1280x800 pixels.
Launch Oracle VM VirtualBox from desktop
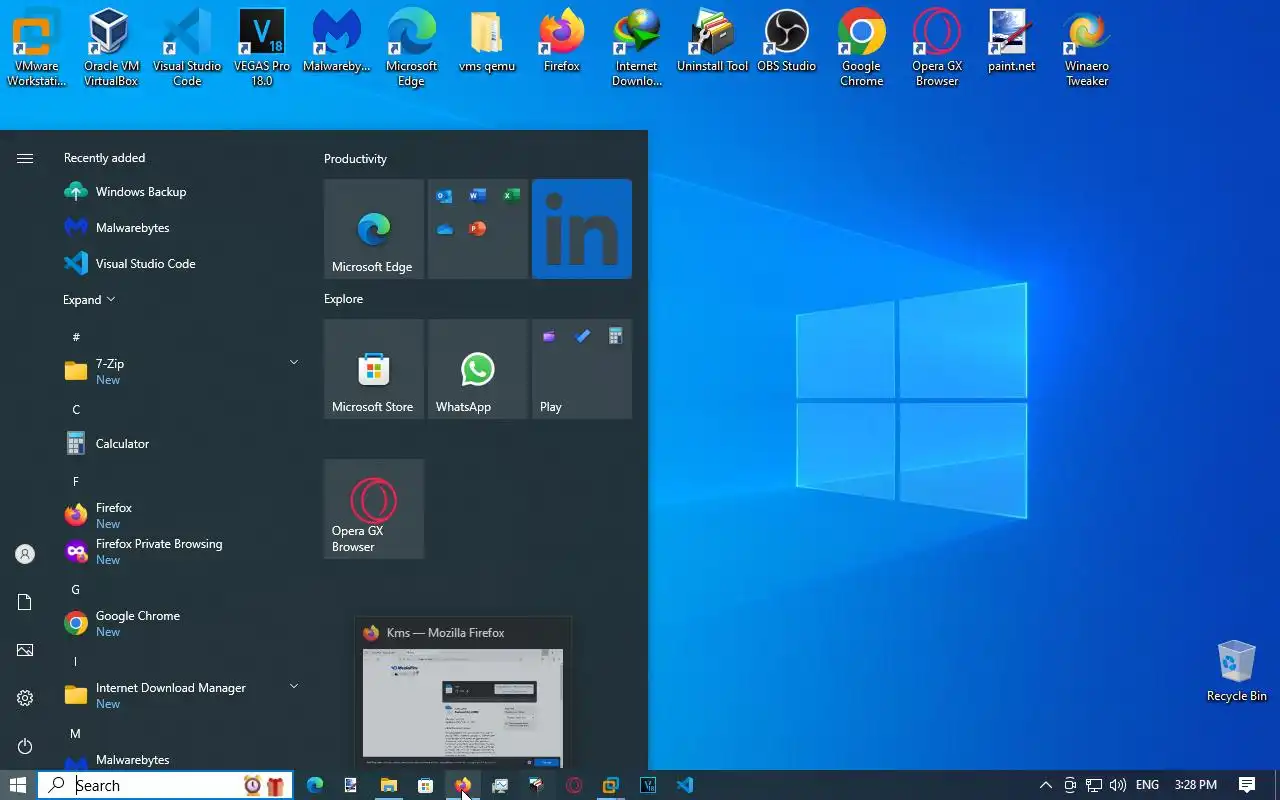111,47
